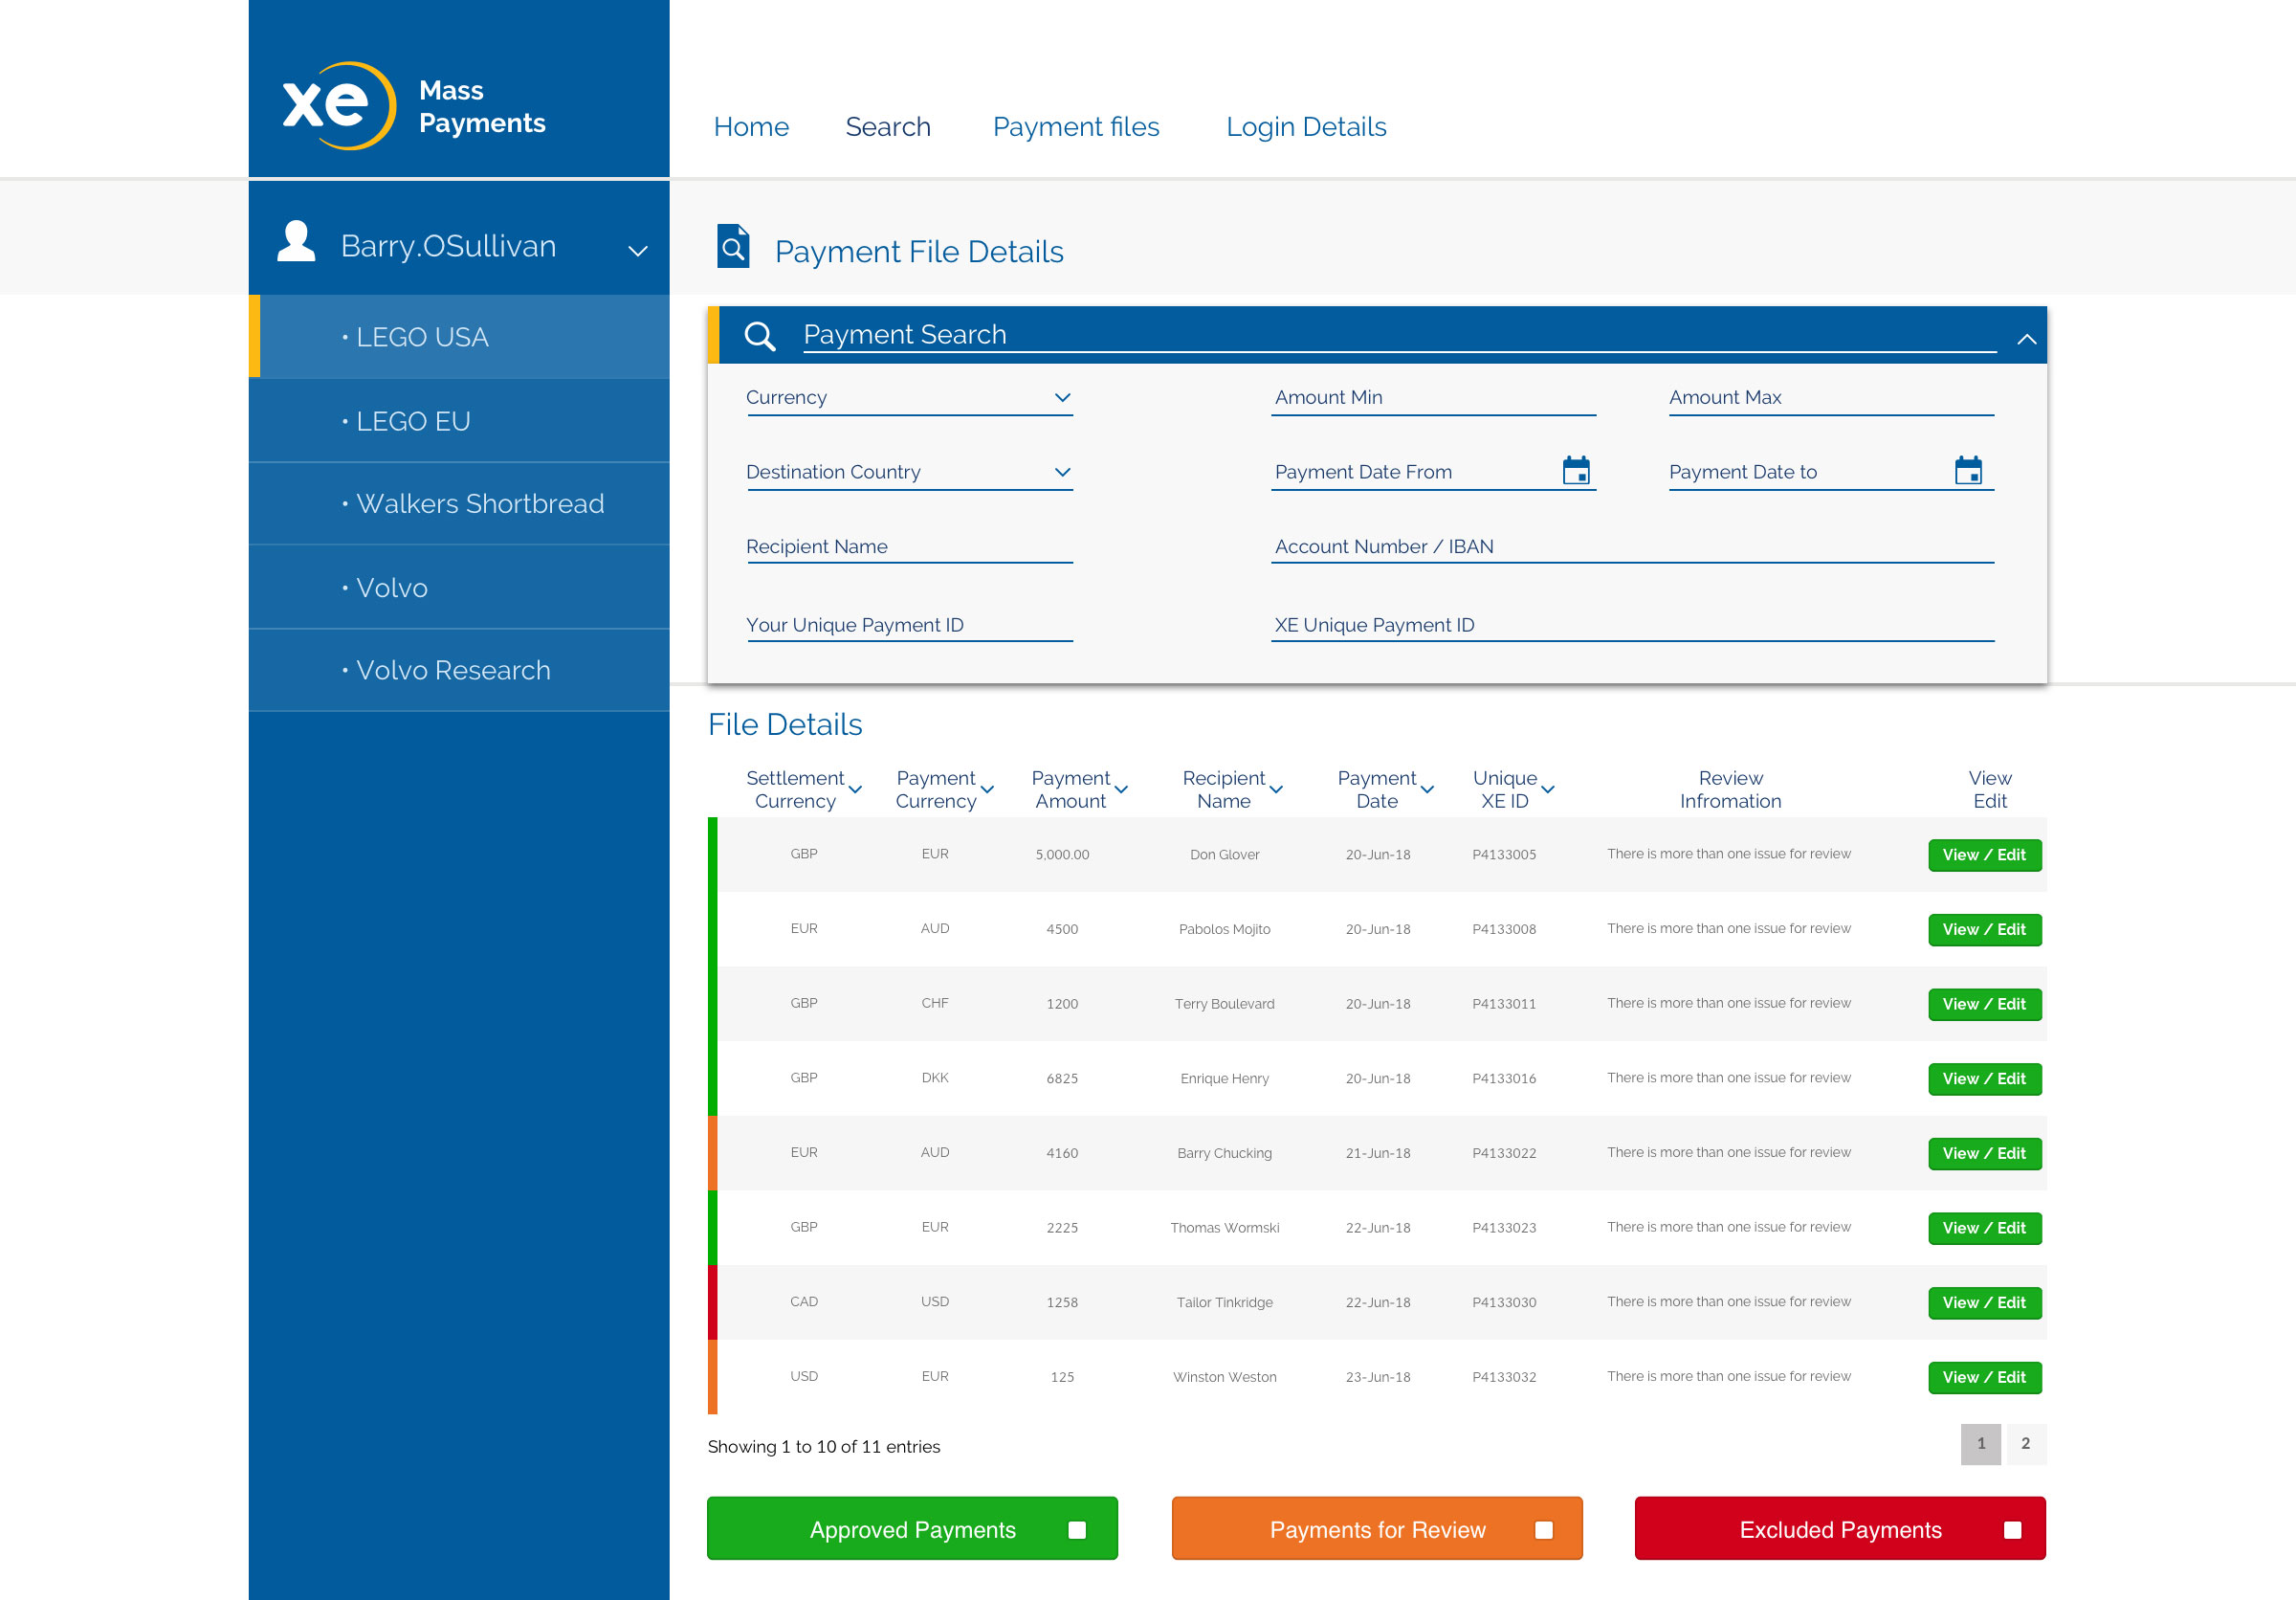The height and width of the screenshot is (1600, 2296).
Task: Click the user profile avatar icon
Action: 296,243
